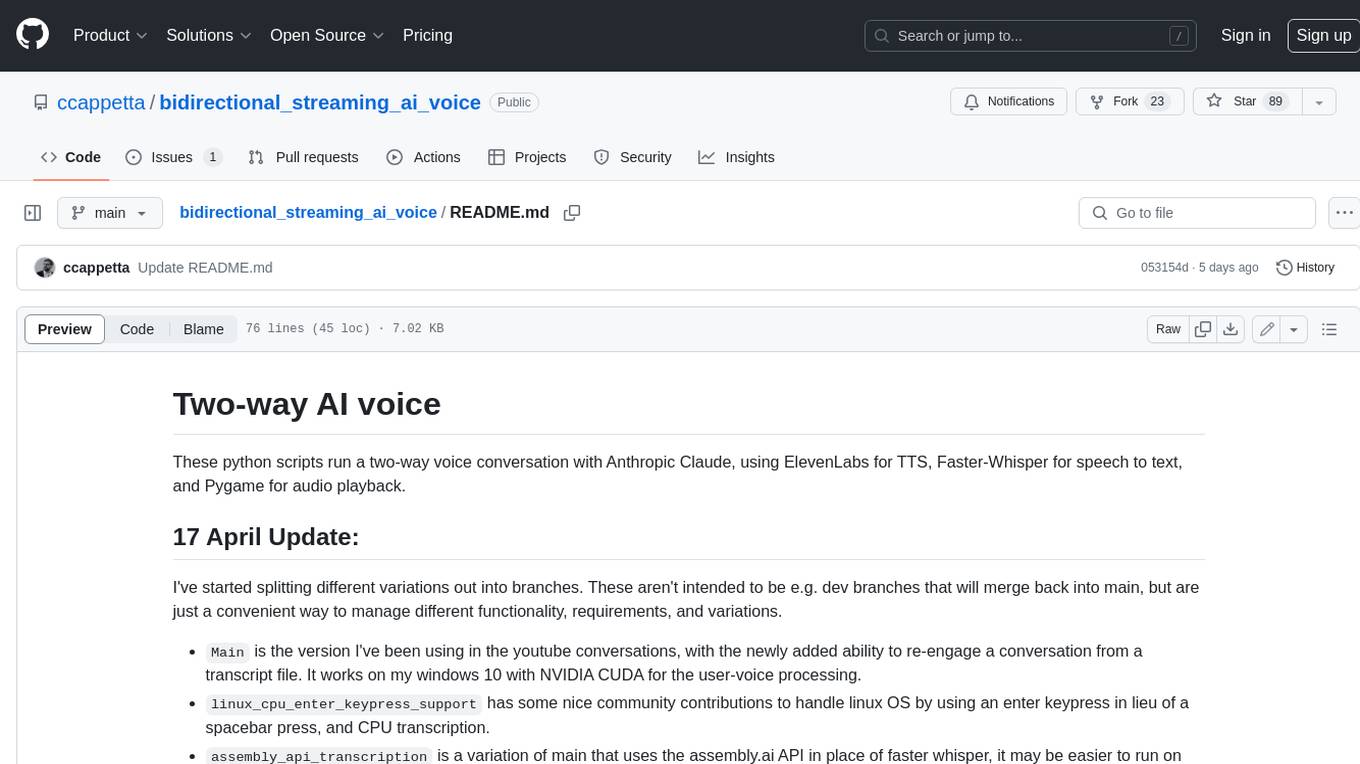This screenshot has width=1360, height=764.
Task: Click linux_cpu_enter_keypress_support code label
Action: 344,704
